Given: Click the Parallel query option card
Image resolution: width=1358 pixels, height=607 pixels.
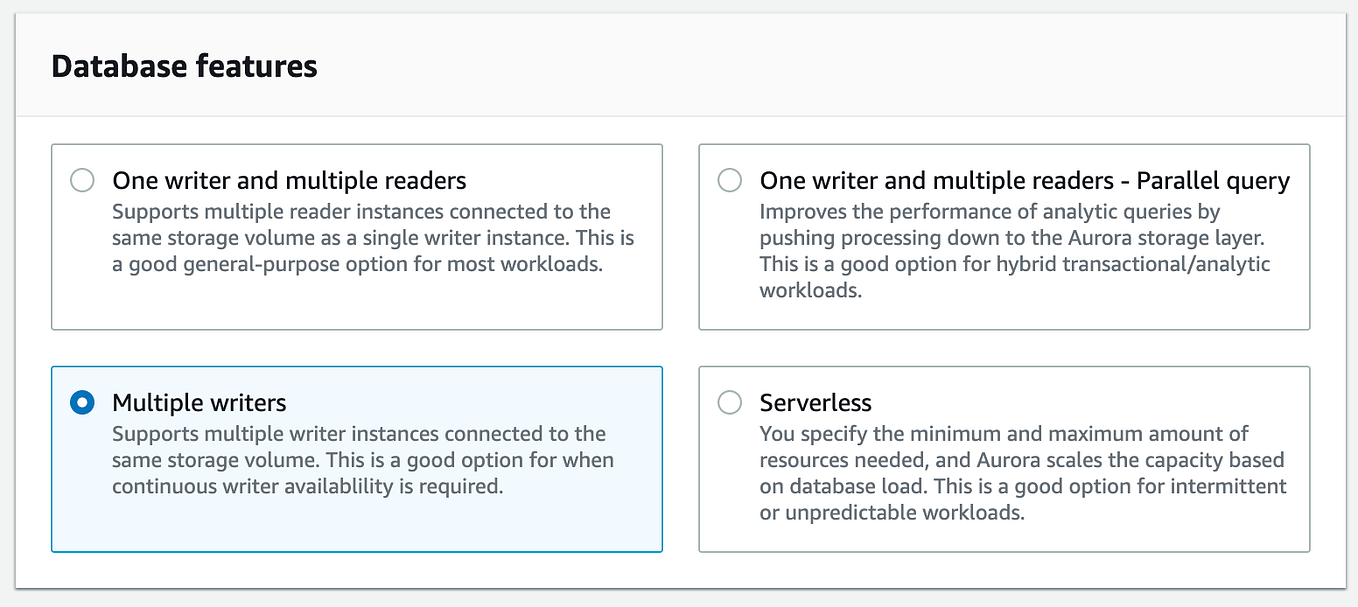Looking at the screenshot, I should pyautogui.click(x=1004, y=237).
